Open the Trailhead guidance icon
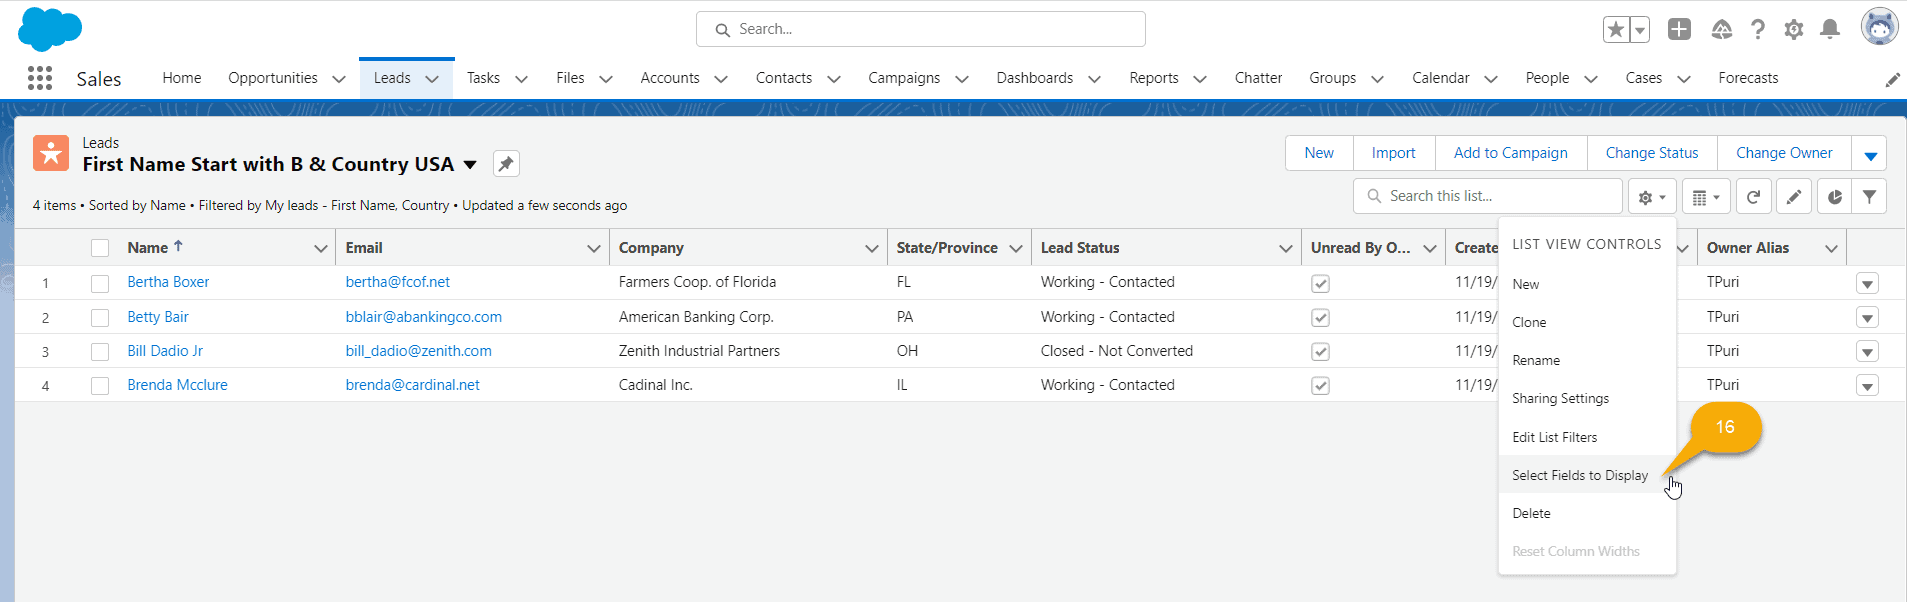This screenshot has width=1907, height=602. (1721, 29)
